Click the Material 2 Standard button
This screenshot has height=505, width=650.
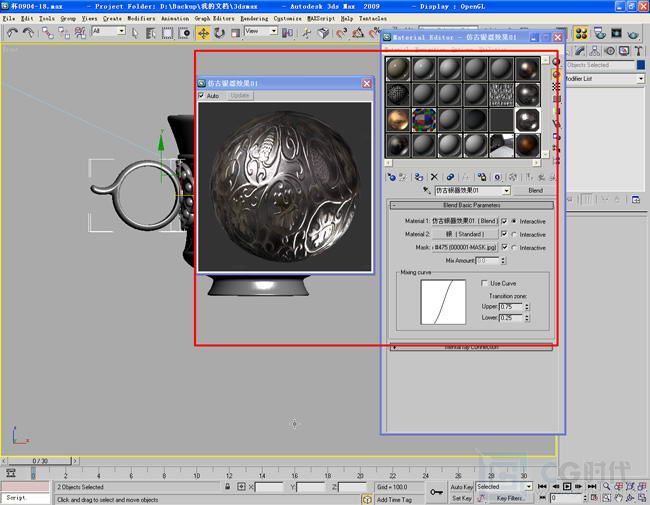[465, 234]
